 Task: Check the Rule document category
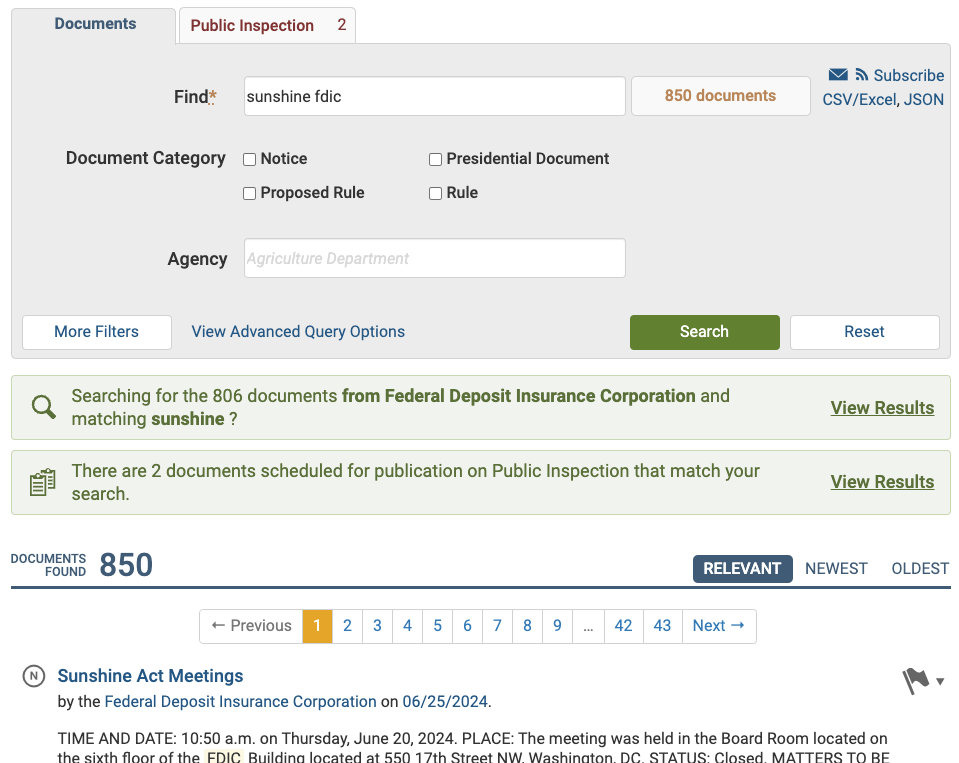pyautogui.click(x=435, y=194)
